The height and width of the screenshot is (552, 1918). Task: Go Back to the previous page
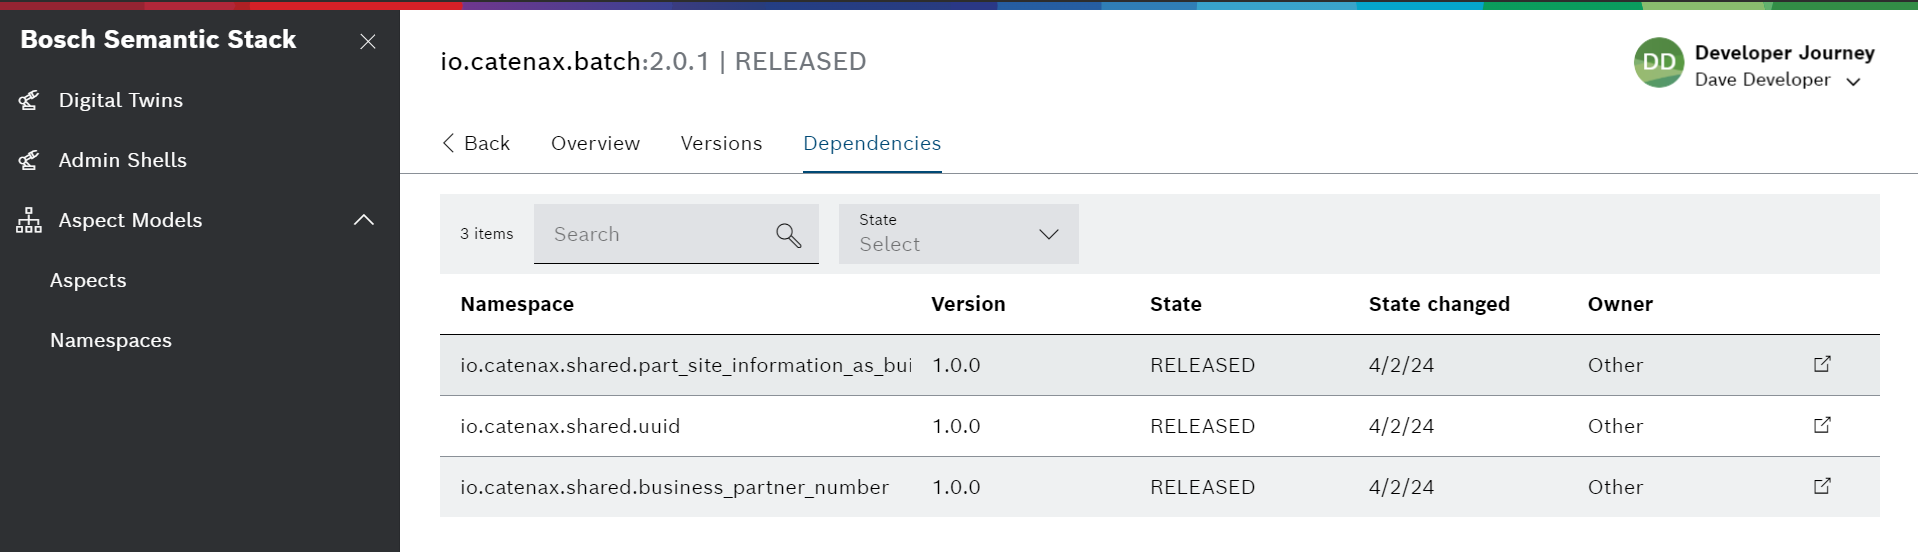[x=476, y=143]
